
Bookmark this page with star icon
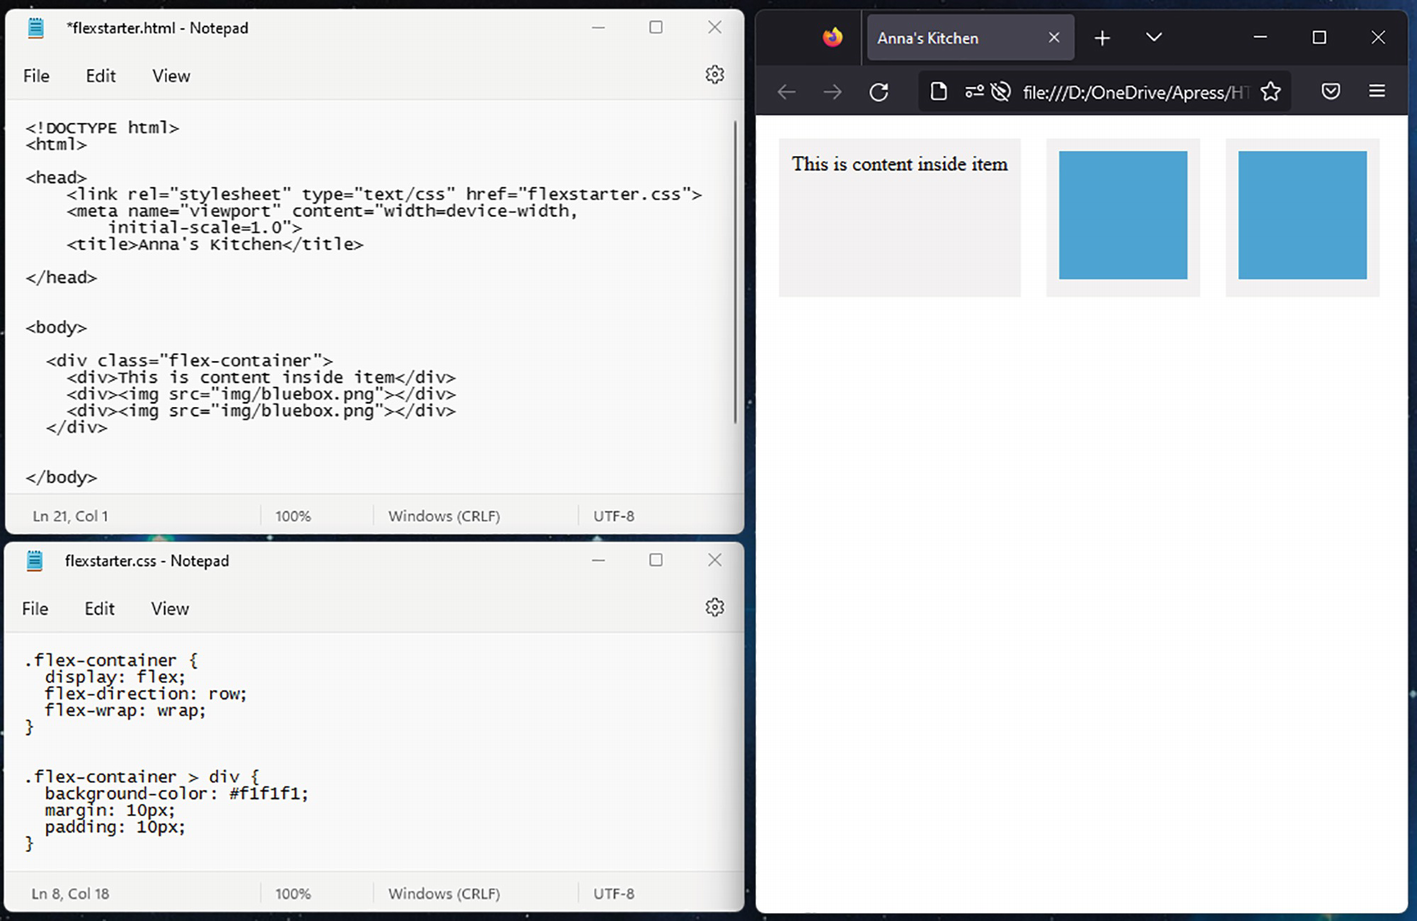point(1270,92)
